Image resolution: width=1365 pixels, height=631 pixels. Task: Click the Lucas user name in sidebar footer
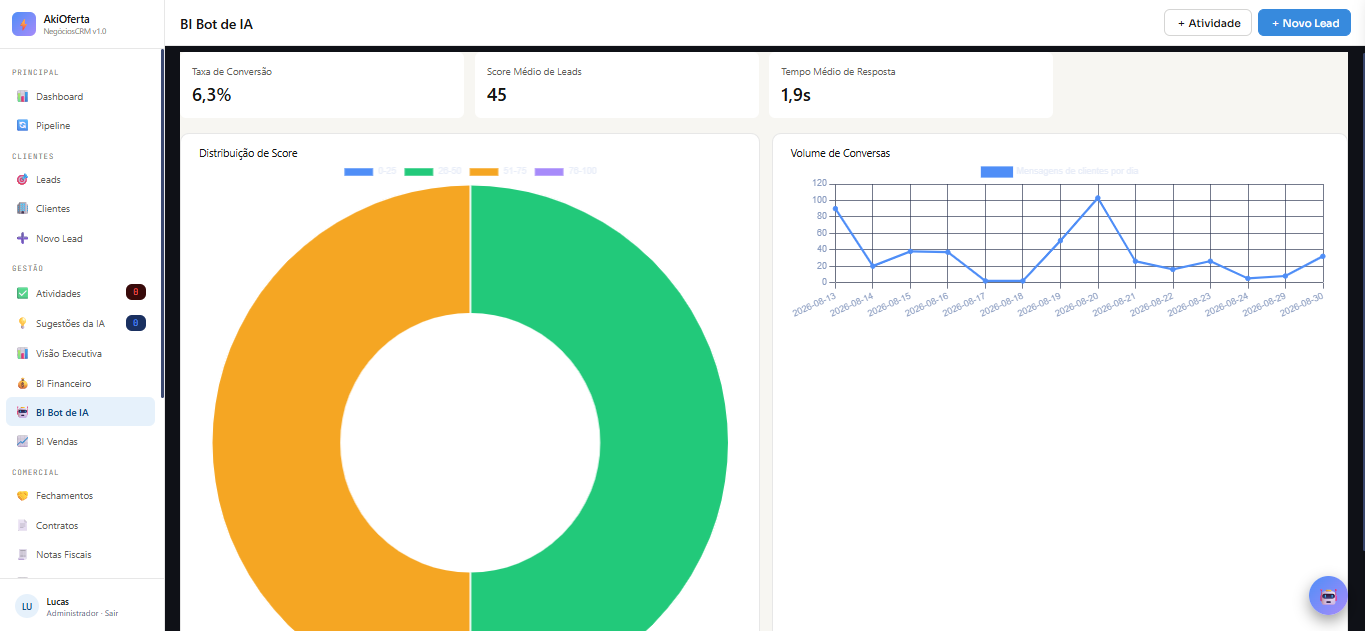58,601
